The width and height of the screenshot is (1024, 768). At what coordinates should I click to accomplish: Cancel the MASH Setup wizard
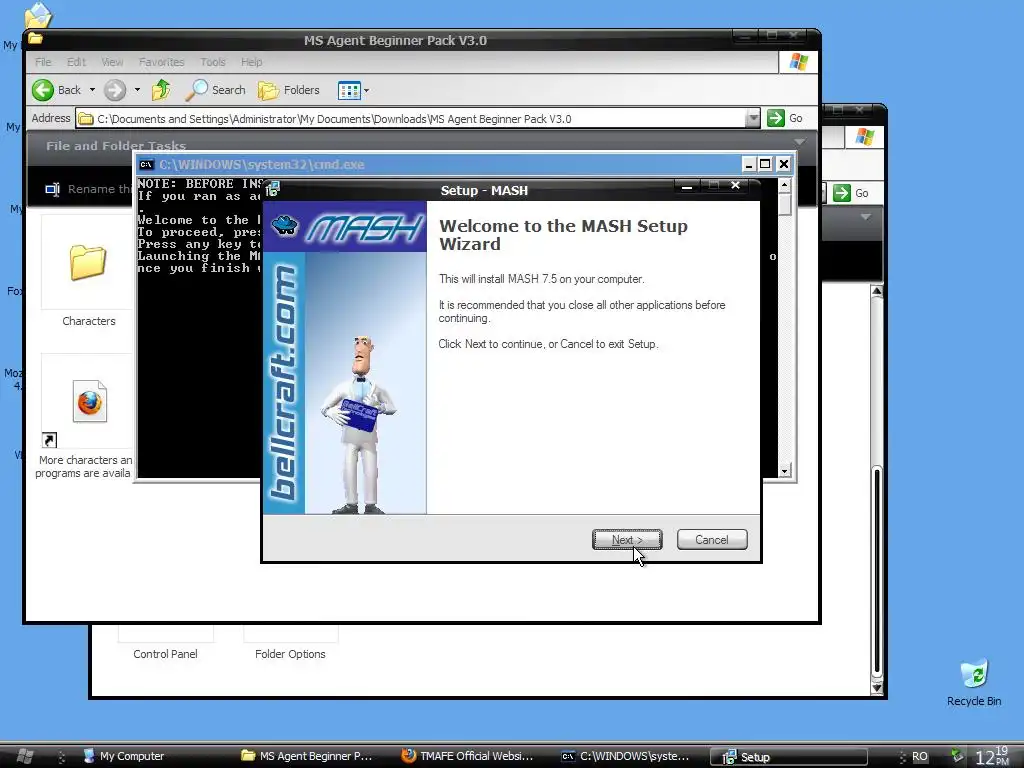pos(712,539)
